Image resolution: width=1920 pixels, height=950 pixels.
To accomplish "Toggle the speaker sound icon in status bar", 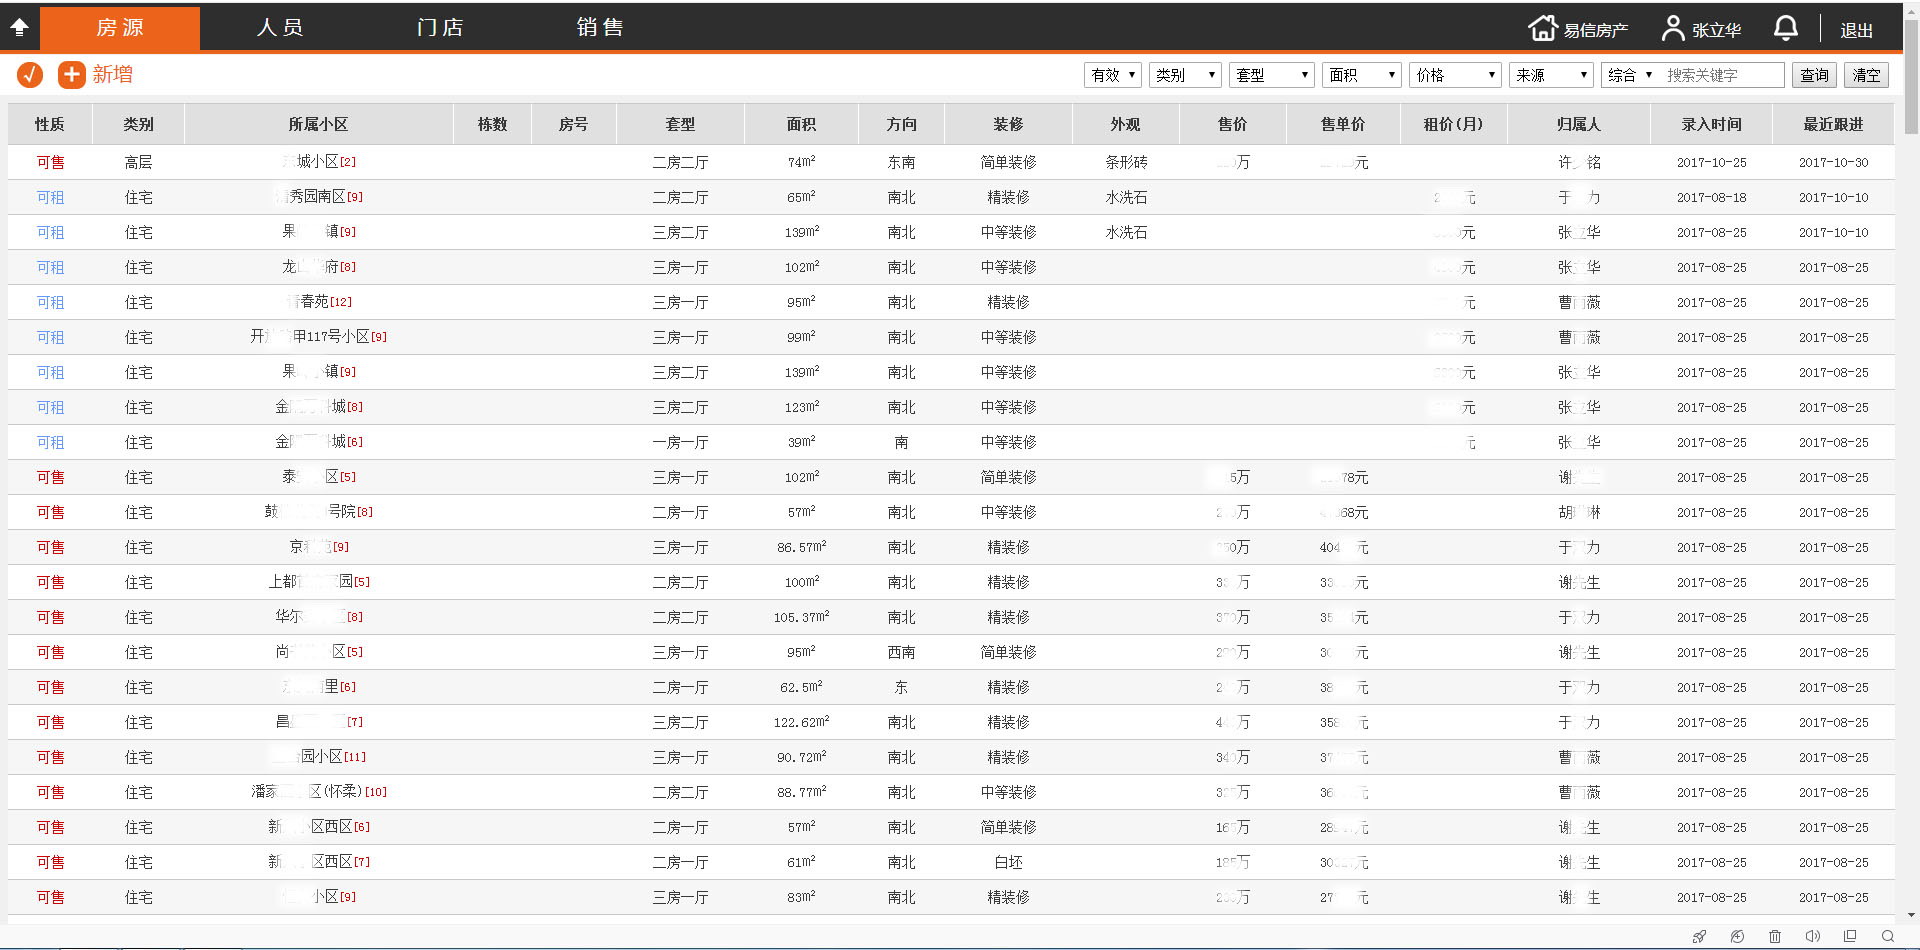I will 1812,937.
